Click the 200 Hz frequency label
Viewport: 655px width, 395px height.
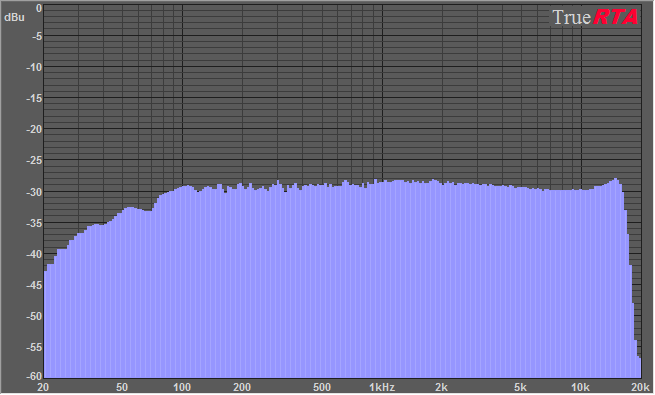click(242, 387)
